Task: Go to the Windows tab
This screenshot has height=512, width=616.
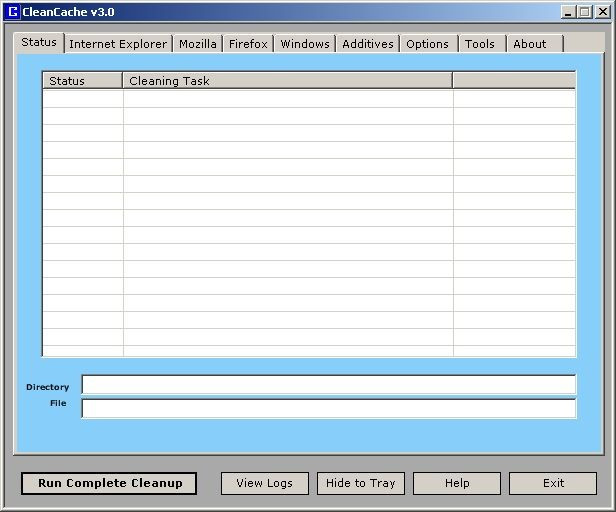Action: (x=305, y=44)
